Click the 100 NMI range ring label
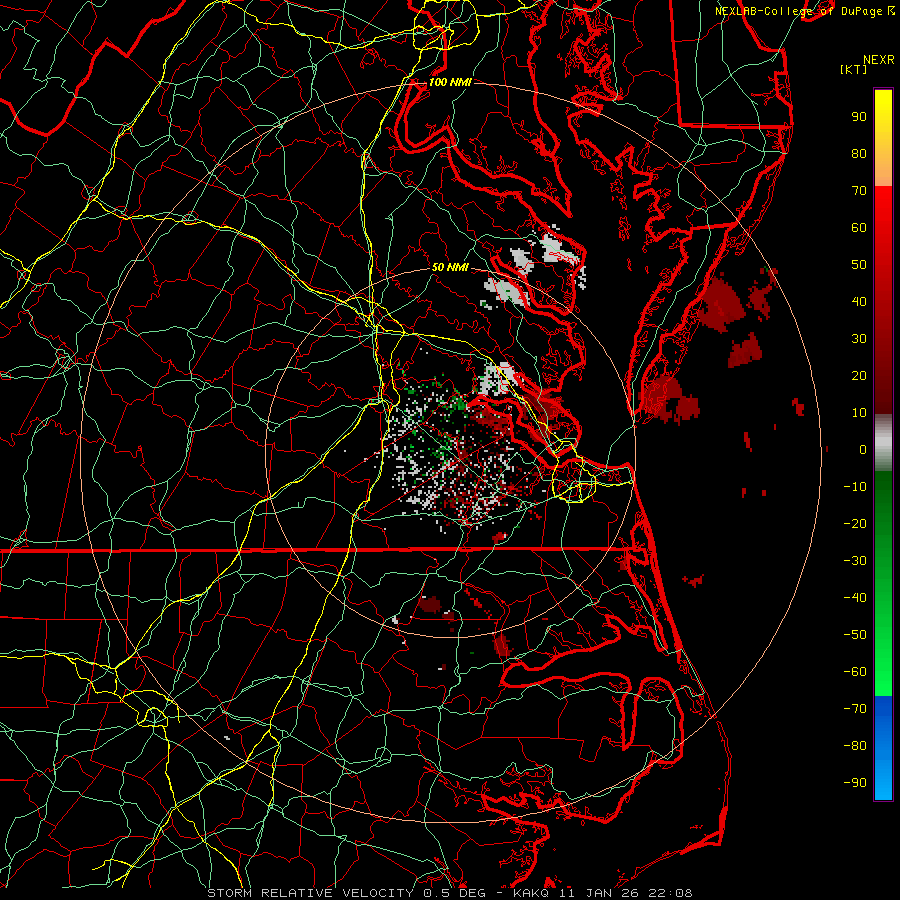 pyautogui.click(x=450, y=82)
